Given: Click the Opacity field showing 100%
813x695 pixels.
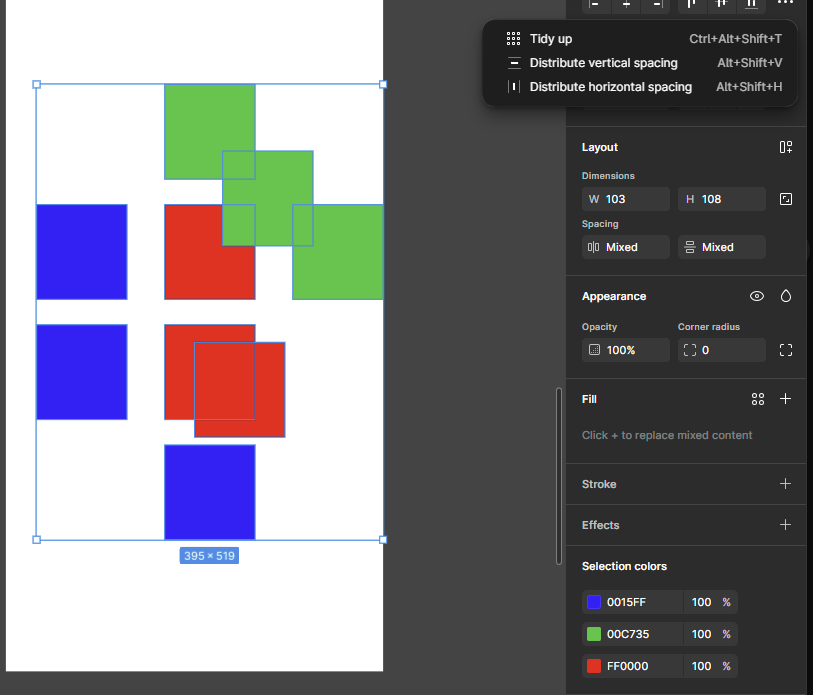Looking at the screenshot, I should click(626, 350).
